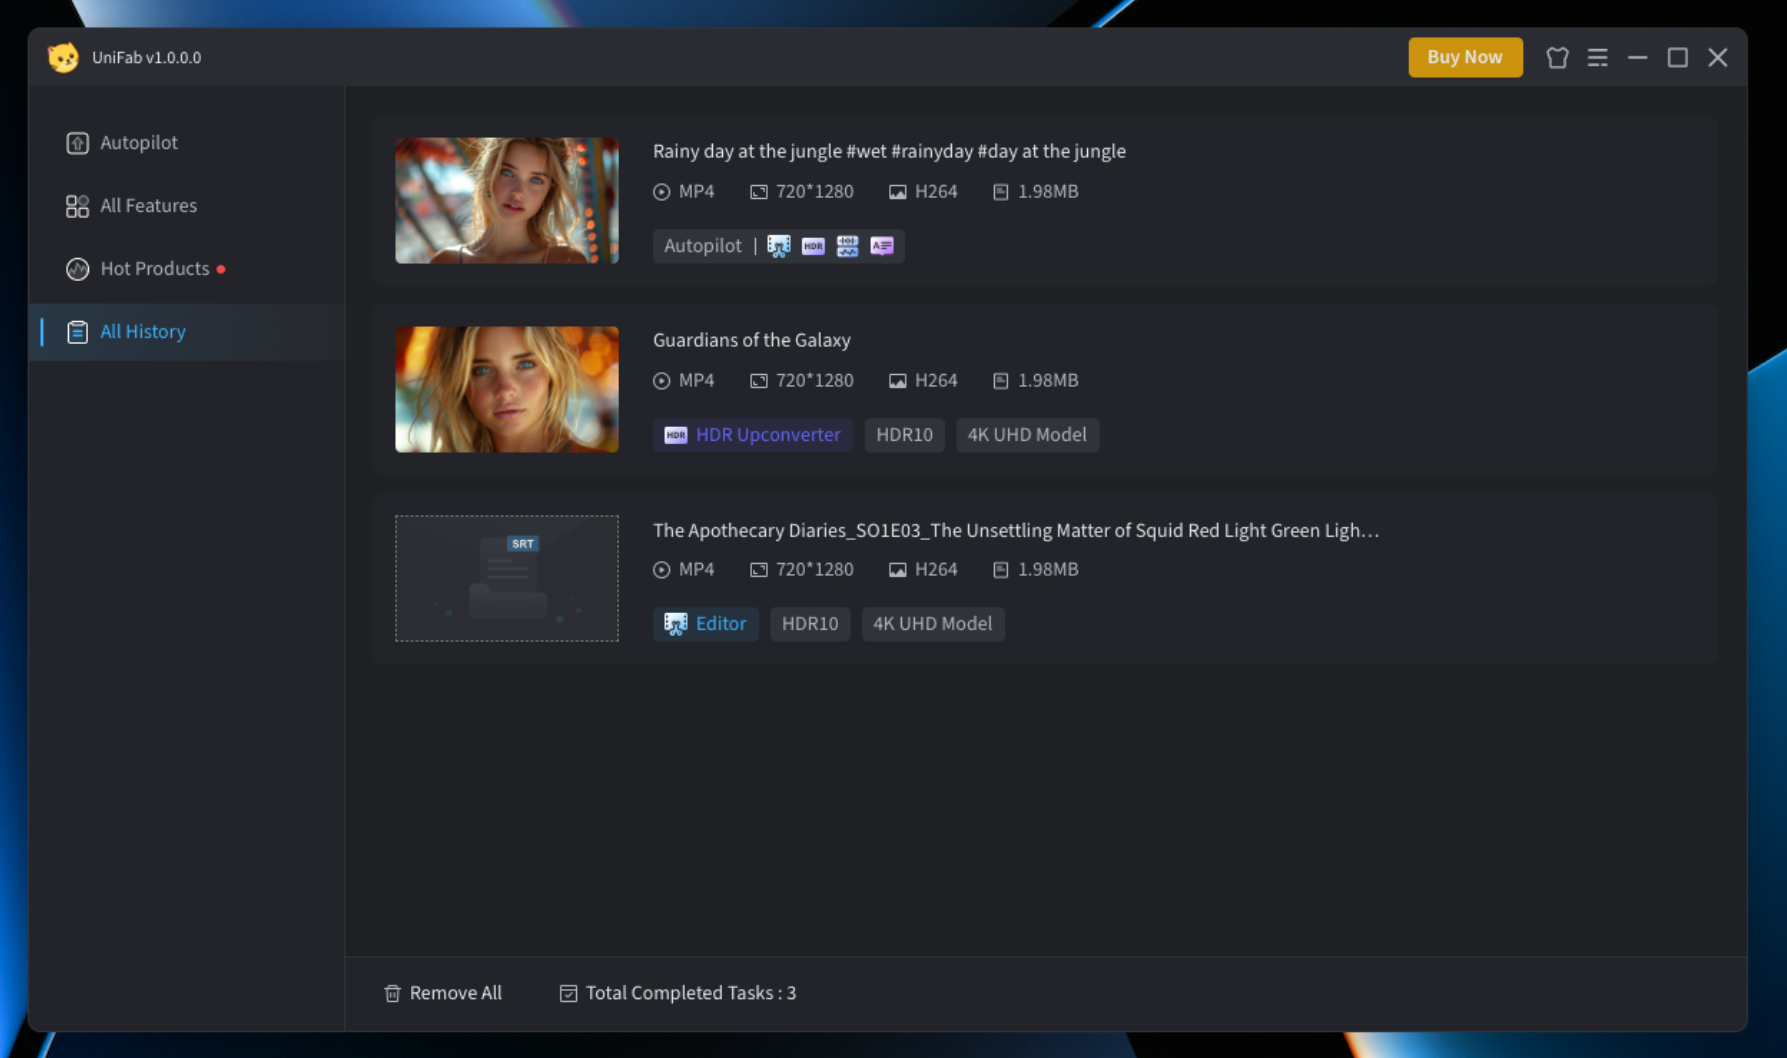The width and height of the screenshot is (1787, 1058).
Task: Click the HDR10 tag in the Guardians of the Galaxy row
Action: point(904,434)
